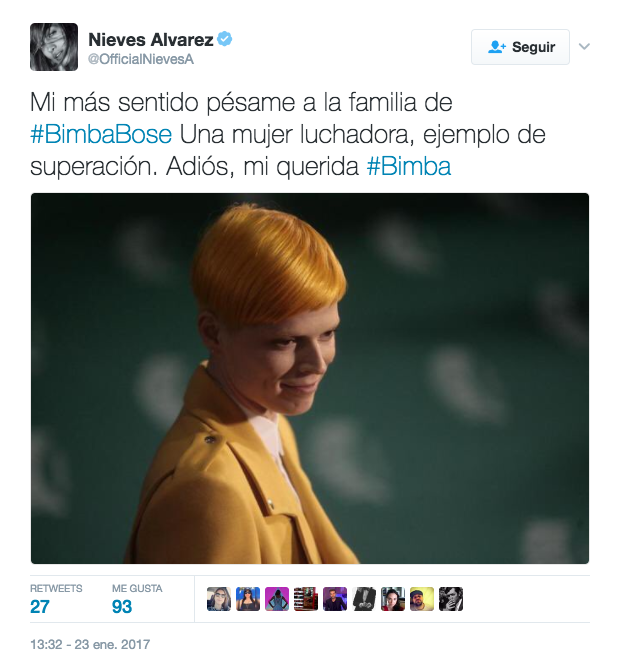Viewport: 623px width, 662px height.
Task: Open second liker avatar with blue background
Action: pos(248,599)
